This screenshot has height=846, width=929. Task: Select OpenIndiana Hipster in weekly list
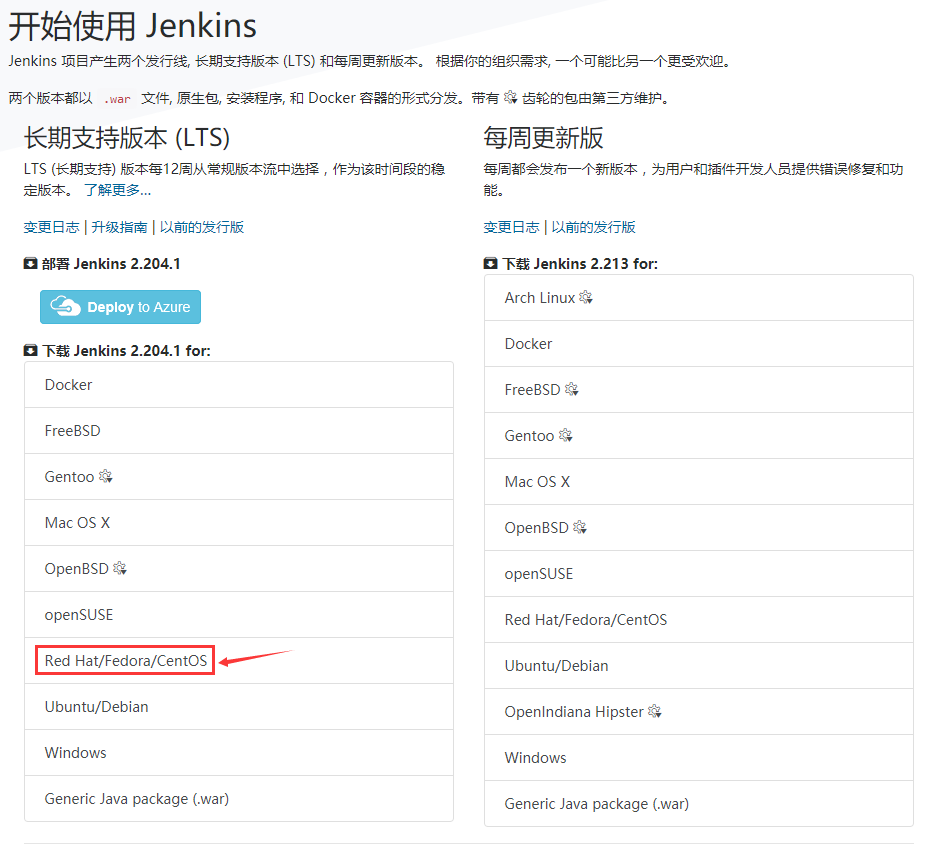coord(699,712)
